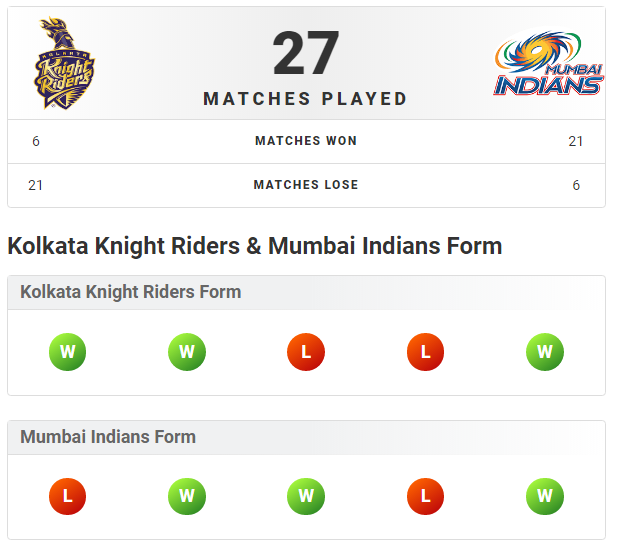
Task: Click the Mumbai Indians team logo
Action: tap(549, 65)
